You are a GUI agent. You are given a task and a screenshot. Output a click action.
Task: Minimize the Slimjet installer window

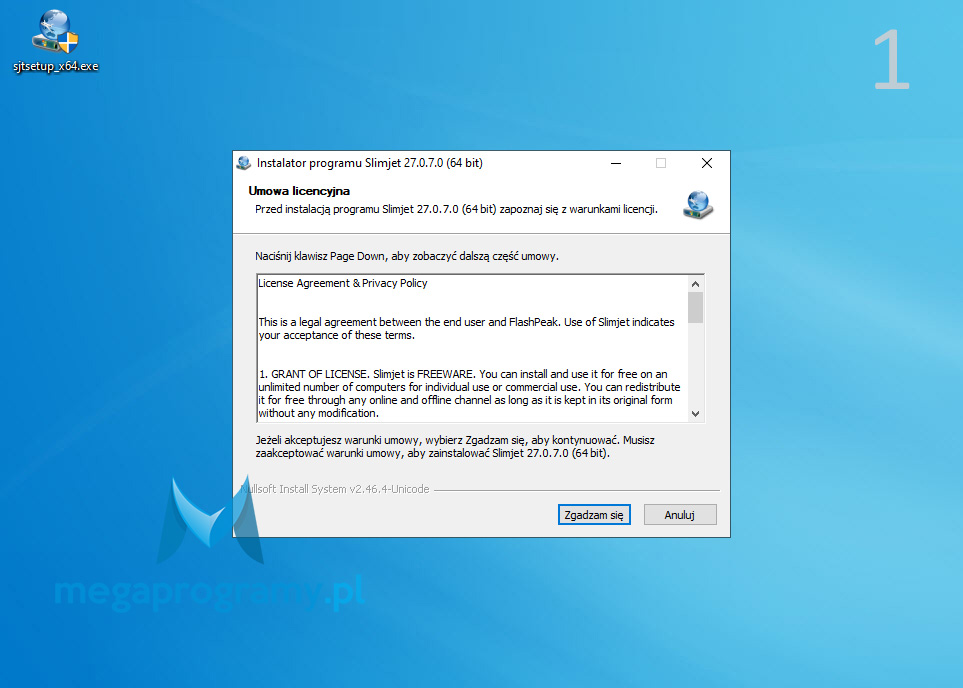pyautogui.click(x=616, y=163)
